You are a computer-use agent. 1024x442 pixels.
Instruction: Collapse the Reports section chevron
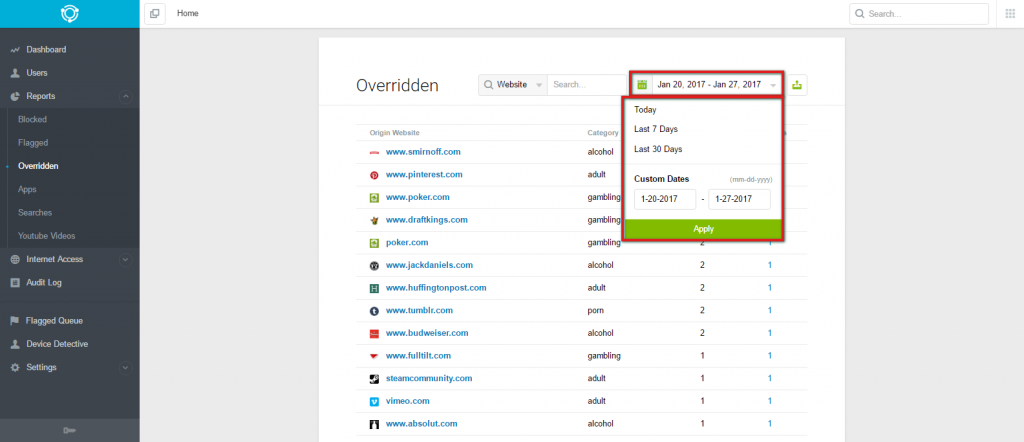(125, 97)
